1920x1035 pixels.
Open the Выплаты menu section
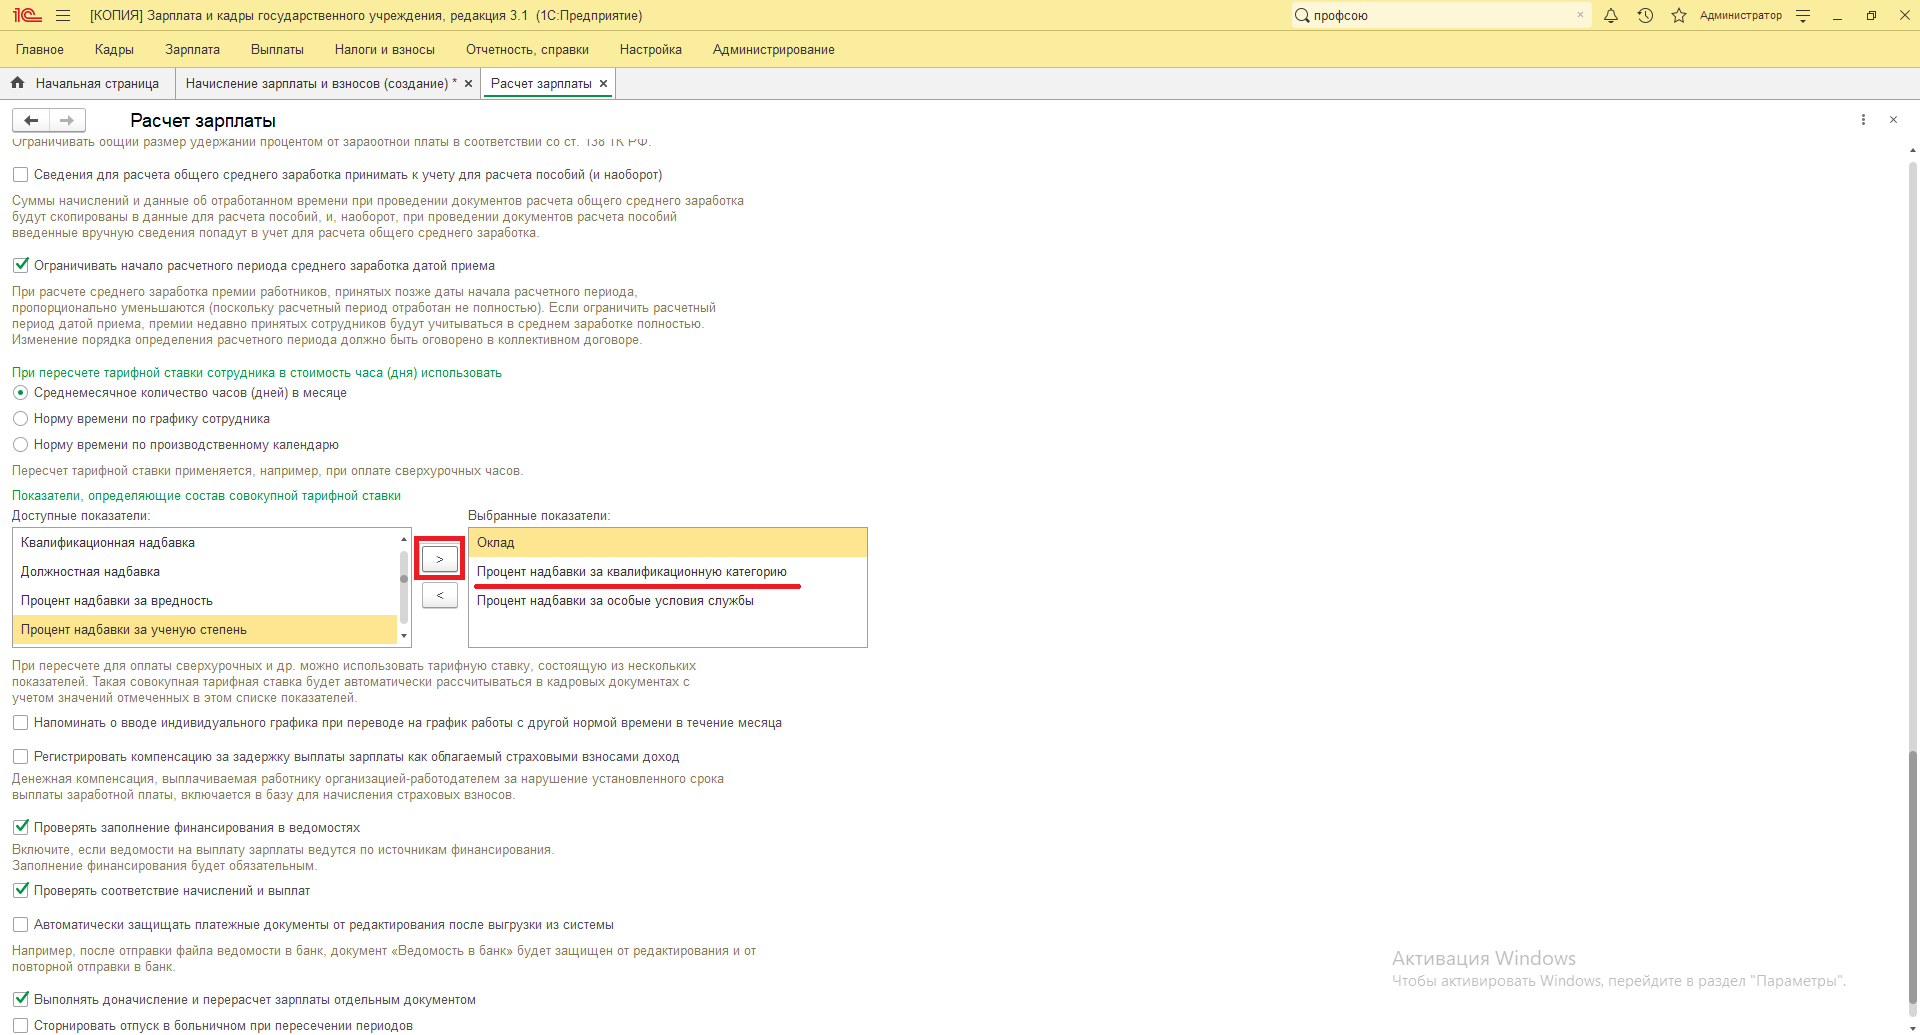click(x=277, y=50)
